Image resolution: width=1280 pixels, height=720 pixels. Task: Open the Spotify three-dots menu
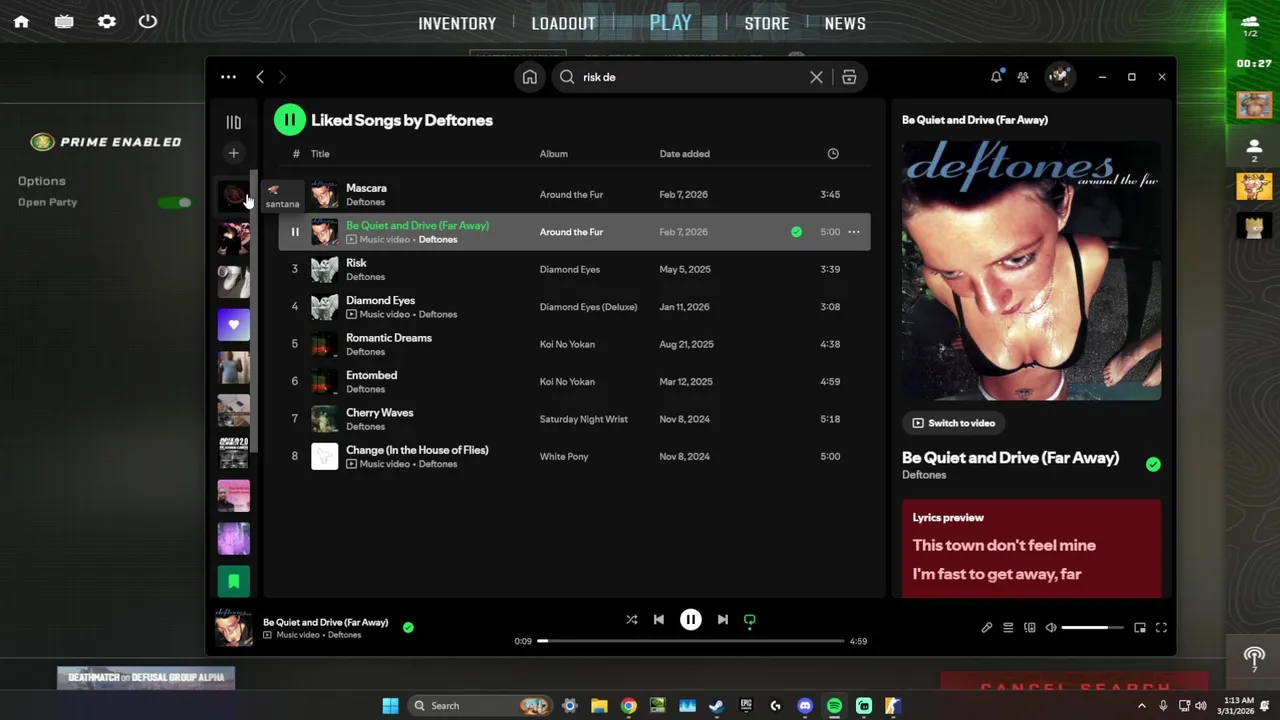click(x=228, y=77)
